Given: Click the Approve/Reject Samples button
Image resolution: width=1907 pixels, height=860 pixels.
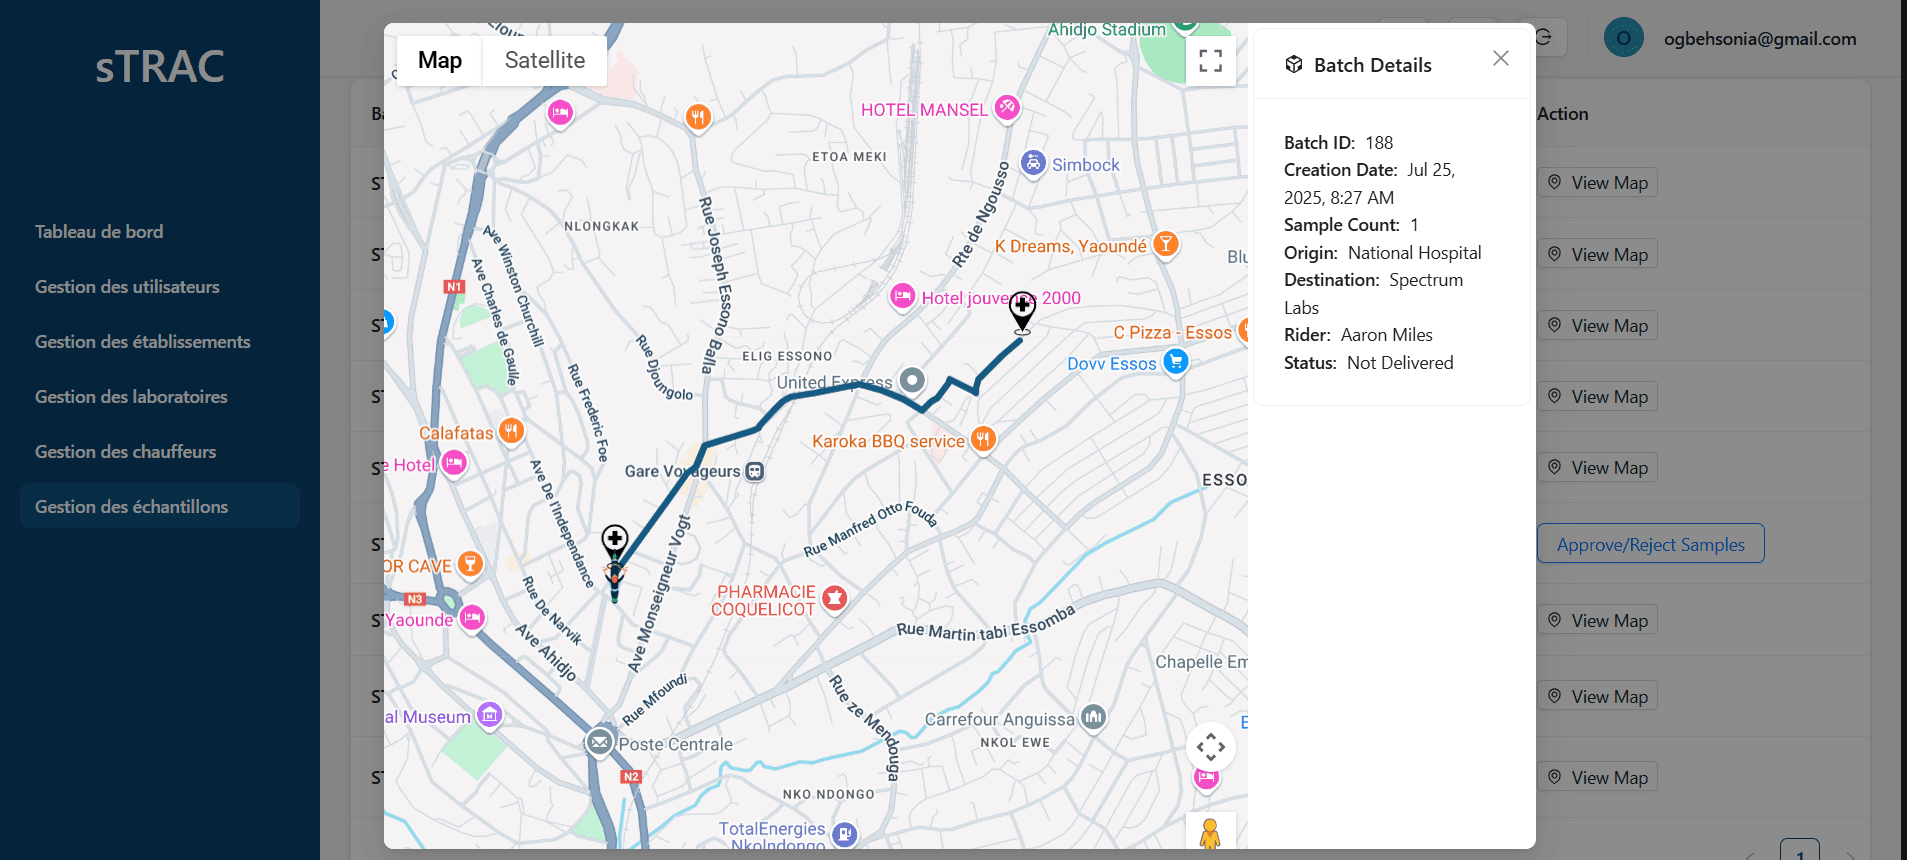Looking at the screenshot, I should pyautogui.click(x=1650, y=544).
